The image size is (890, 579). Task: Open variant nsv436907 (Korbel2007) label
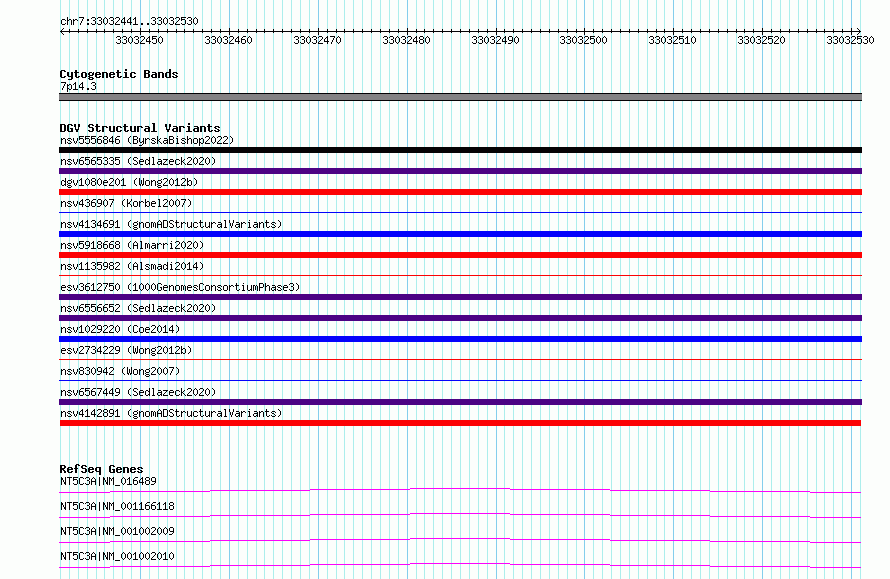click(126, 203)
